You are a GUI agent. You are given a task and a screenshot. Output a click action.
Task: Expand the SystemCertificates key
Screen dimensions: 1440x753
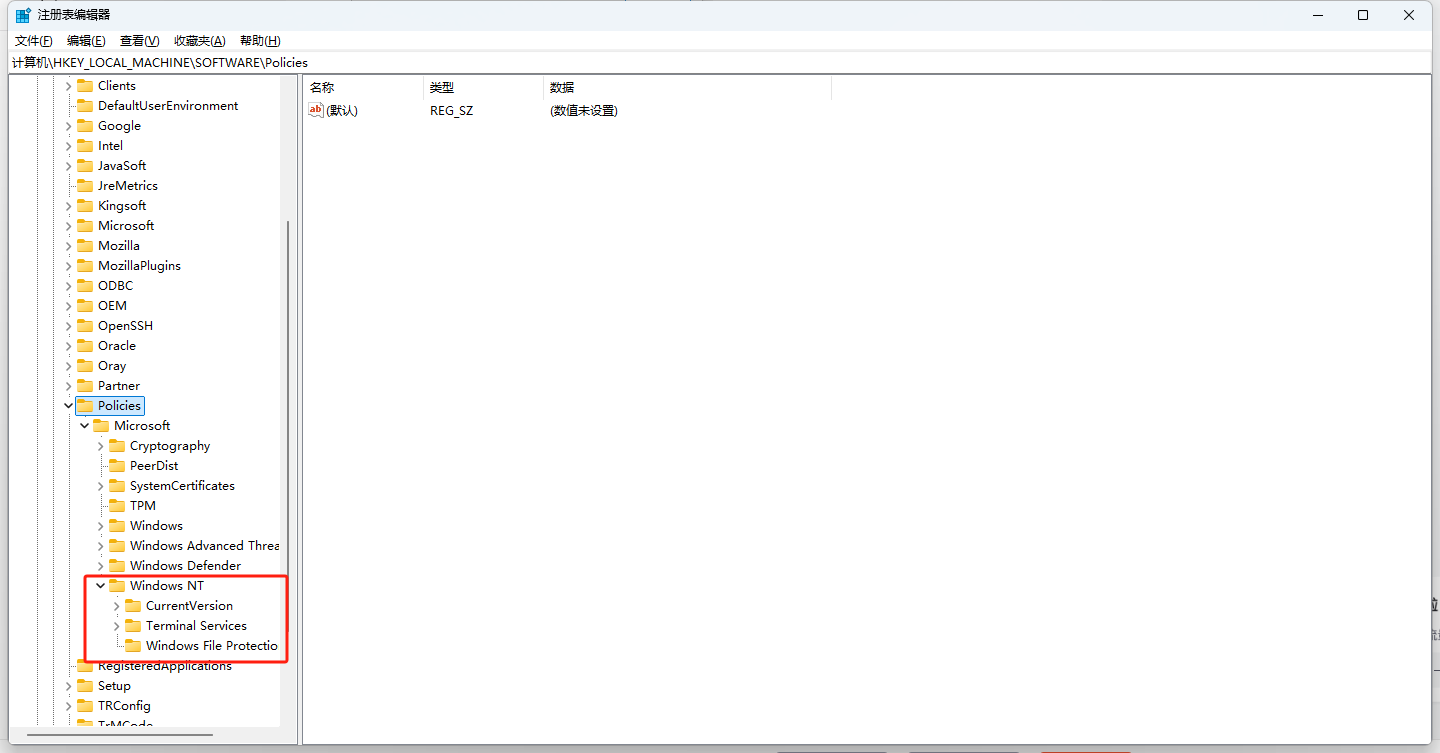[x=100, y=486]
